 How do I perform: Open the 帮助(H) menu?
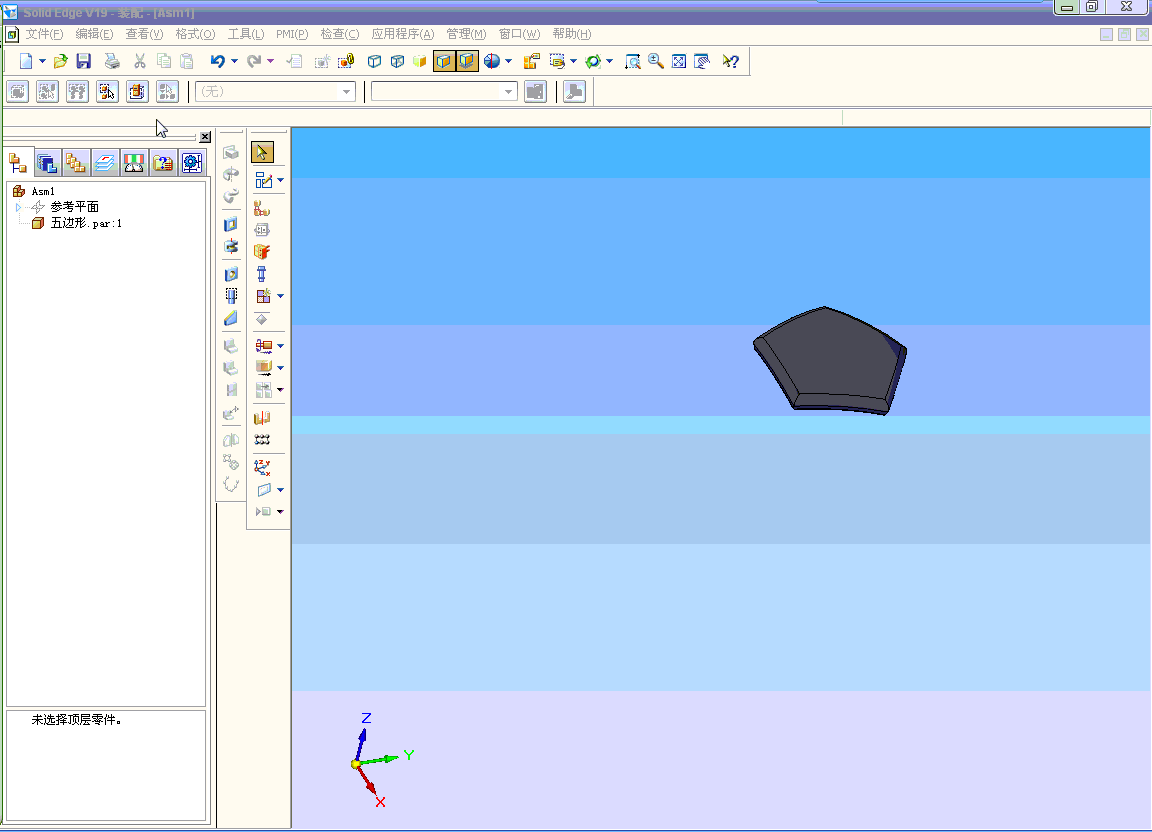click(x=572, y=34)
